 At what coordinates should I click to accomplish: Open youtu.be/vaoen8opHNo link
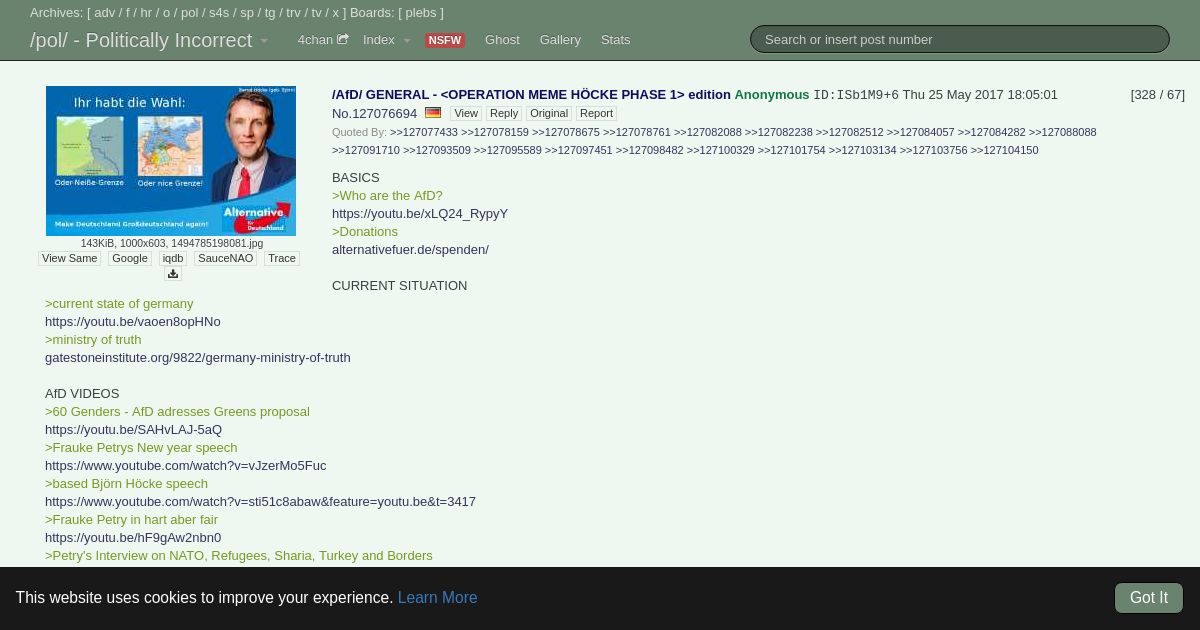pos(133,321)
